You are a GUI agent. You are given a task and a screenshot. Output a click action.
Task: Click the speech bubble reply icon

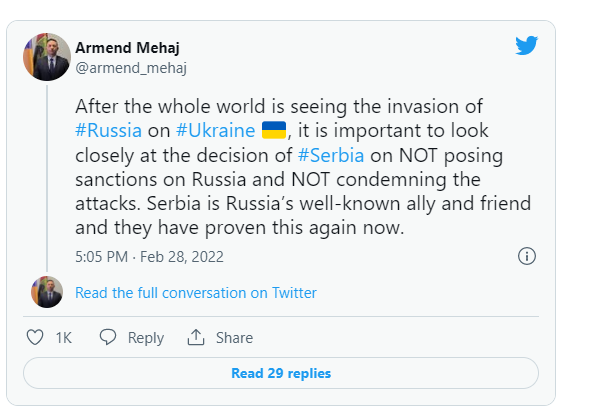point(108,338)
